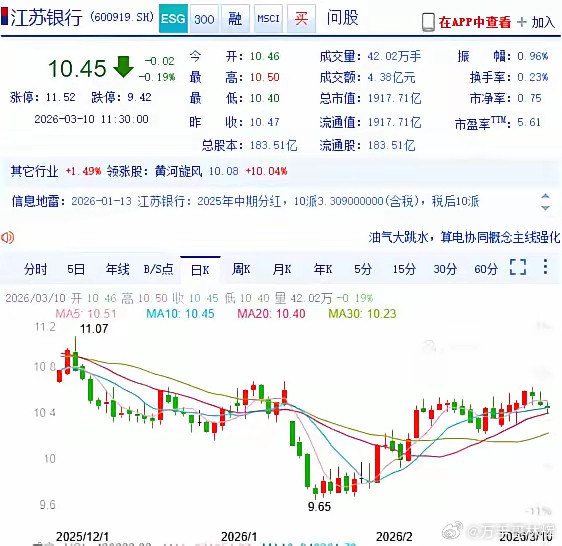The height and width of the screenshot is (546, 562).
Task: Click the up arrow of info scroller
Action: (x=545, y=196)
